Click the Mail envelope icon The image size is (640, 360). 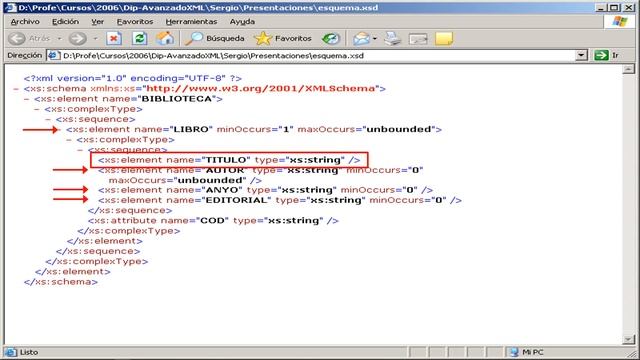tap(361, 38)
